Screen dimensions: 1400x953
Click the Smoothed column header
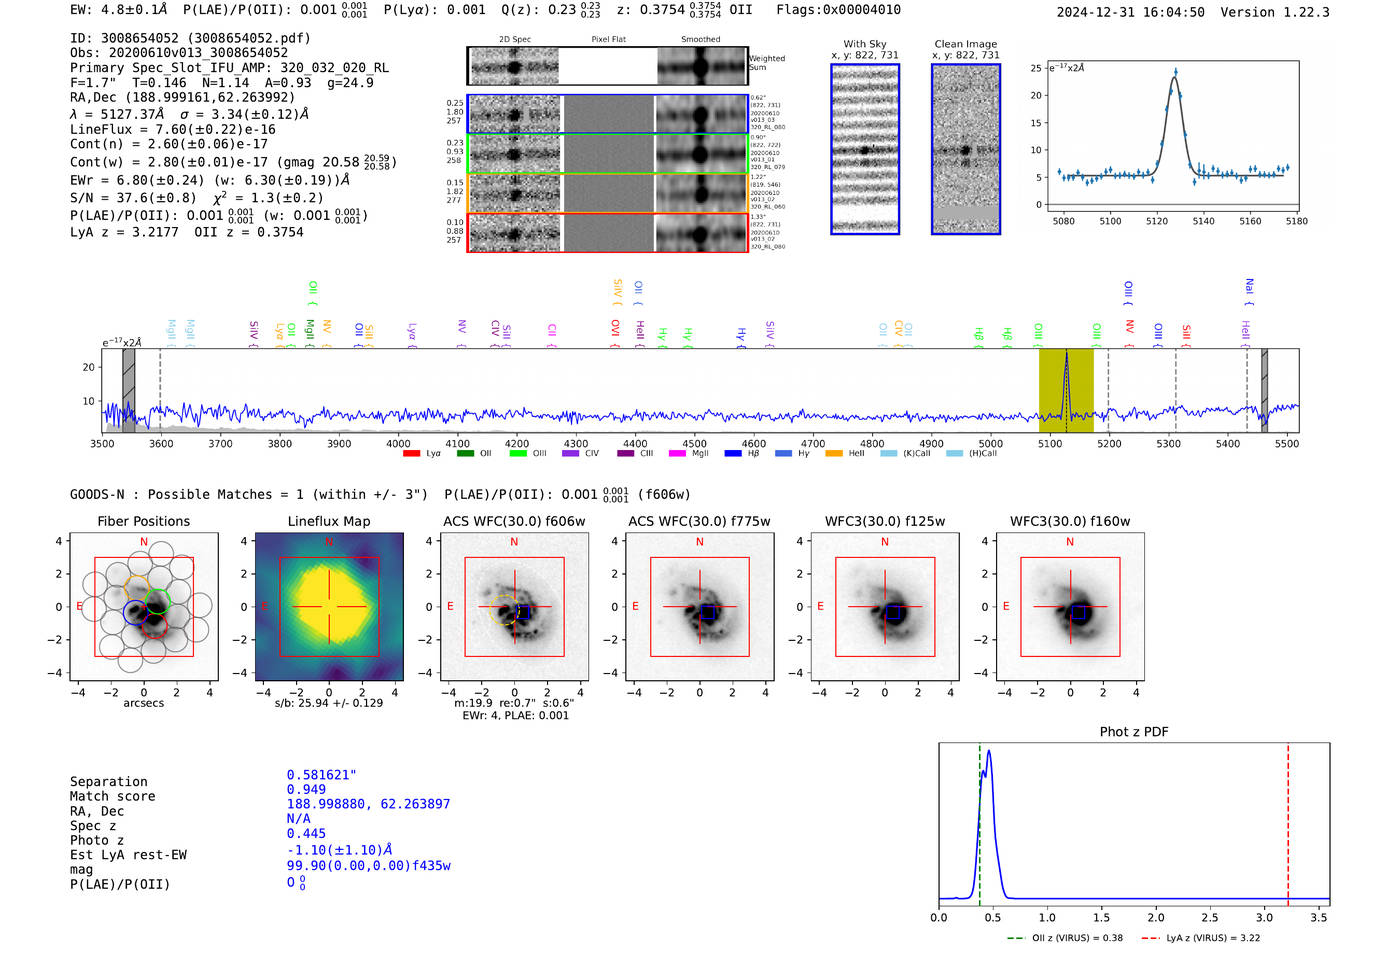pyautogui.click(x=701, y=40)
